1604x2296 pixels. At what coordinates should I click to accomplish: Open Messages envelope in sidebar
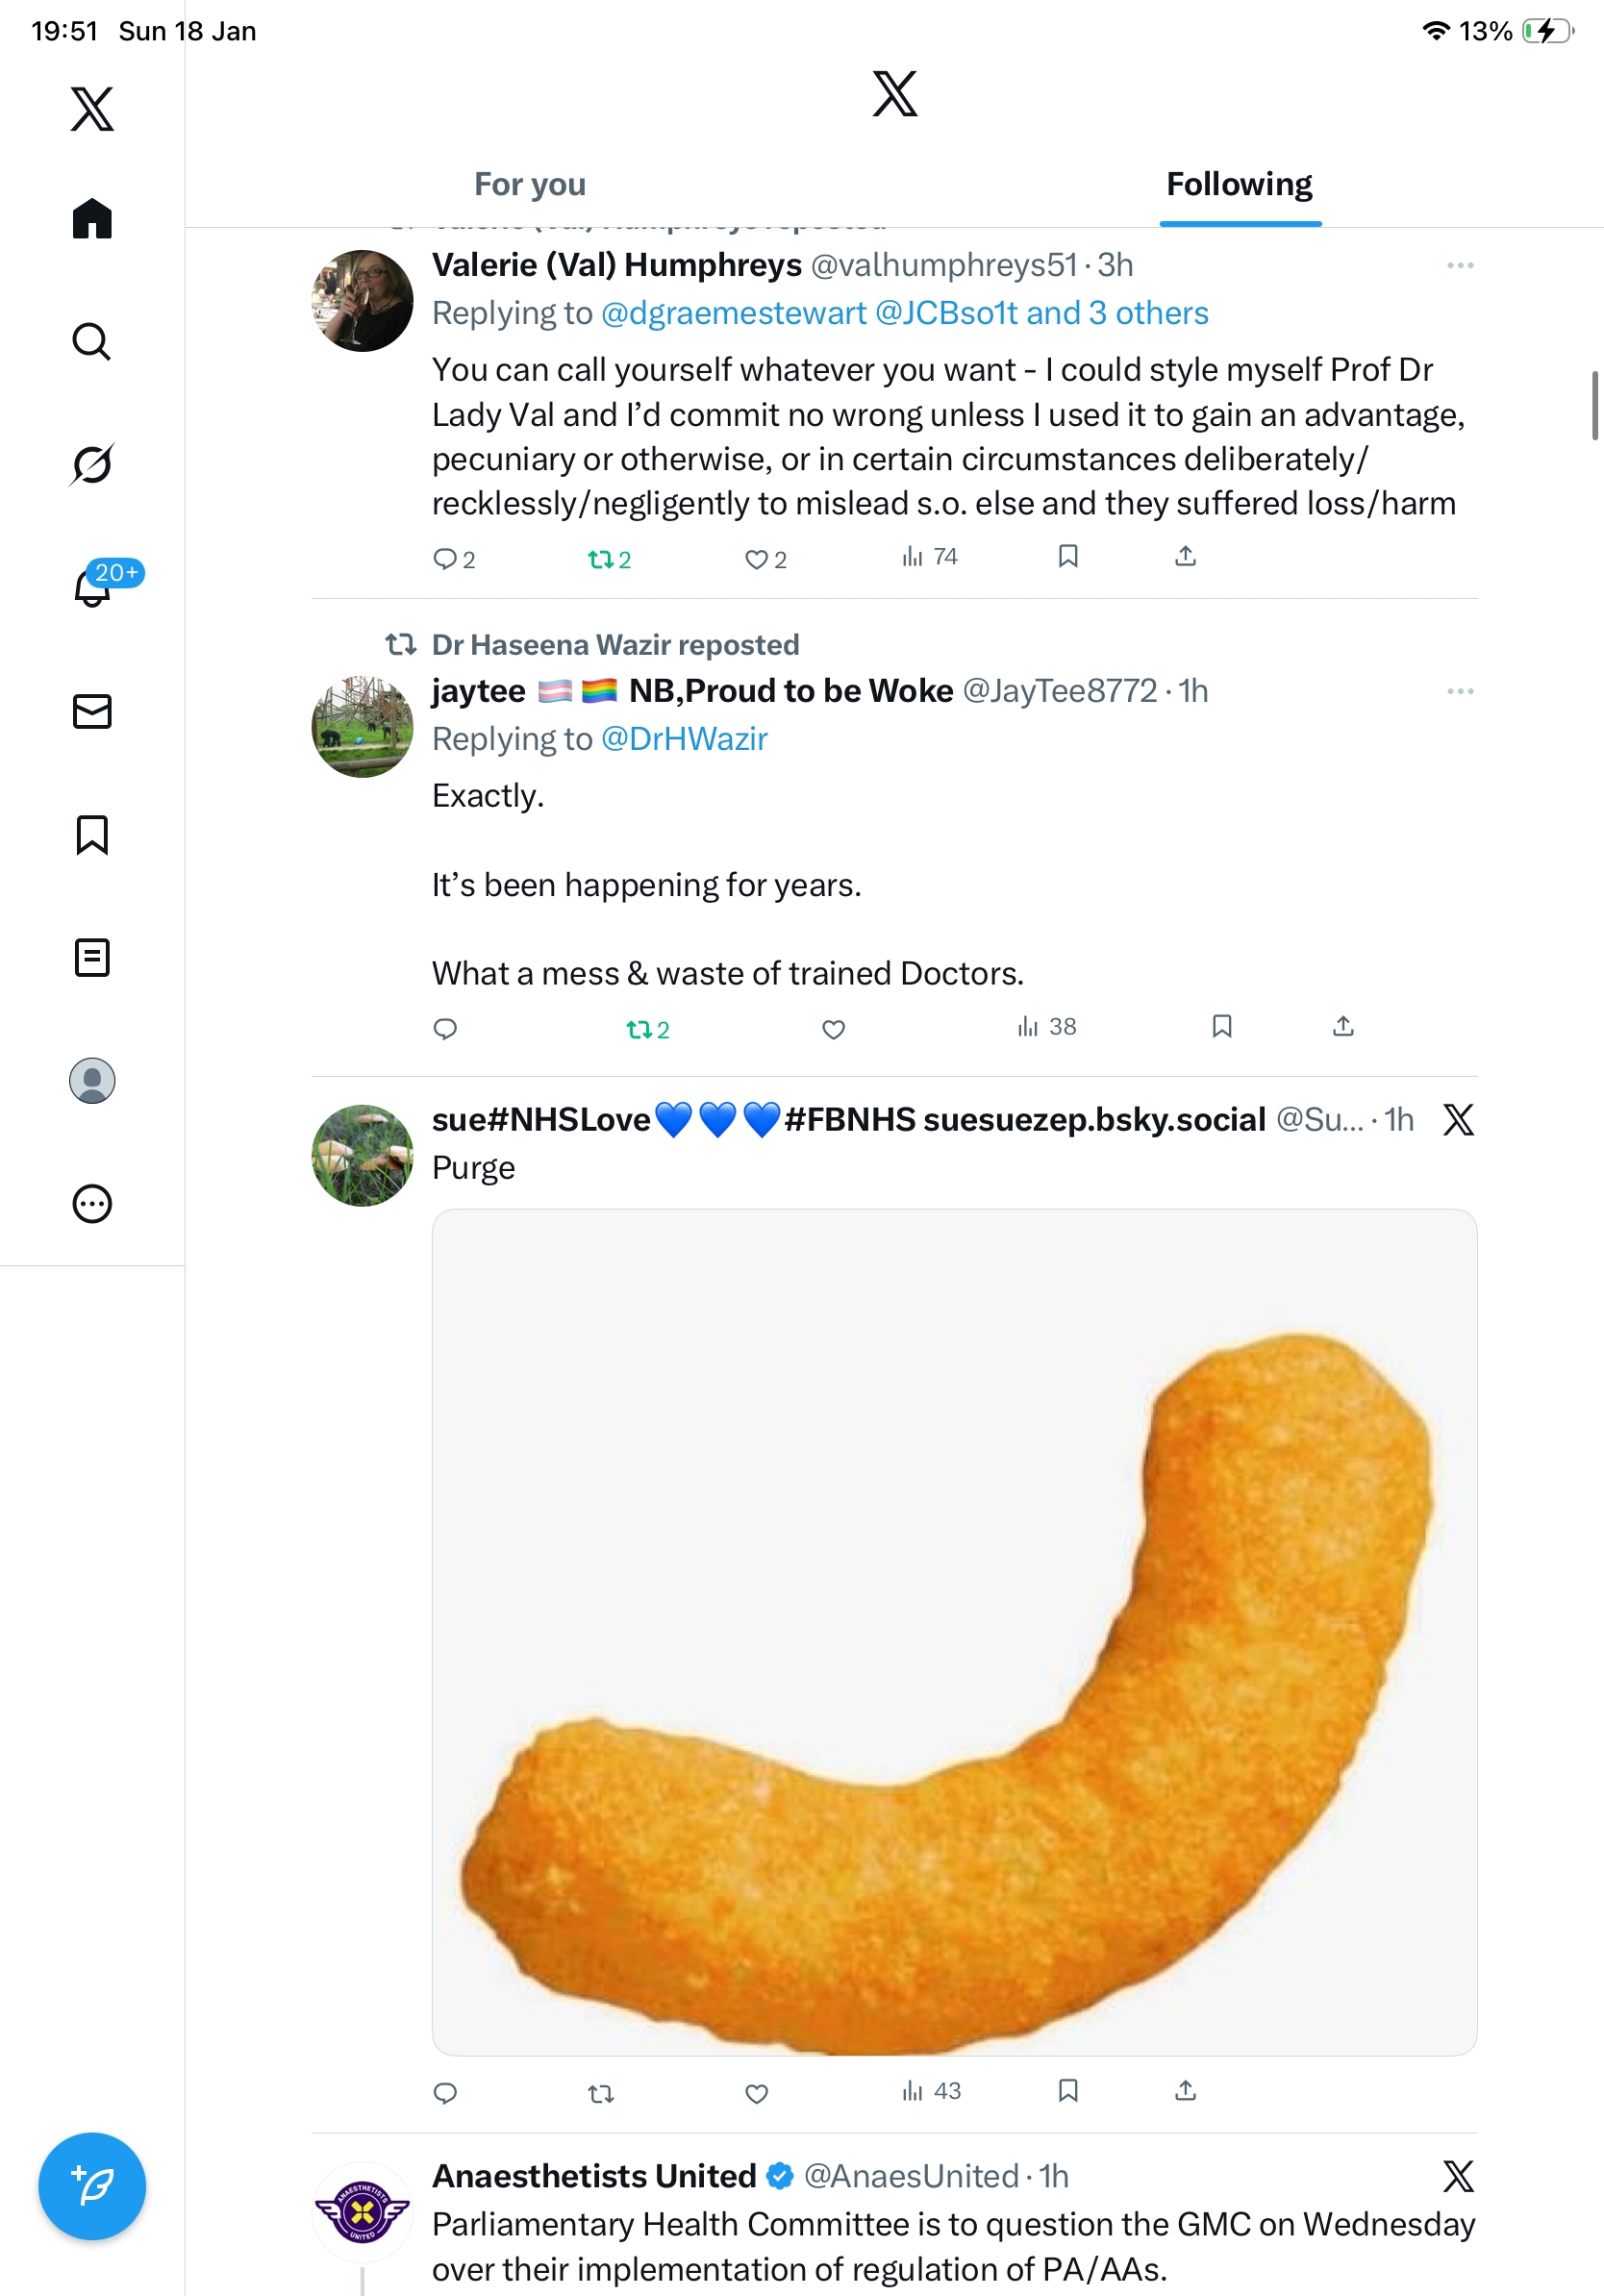point(92,711)
